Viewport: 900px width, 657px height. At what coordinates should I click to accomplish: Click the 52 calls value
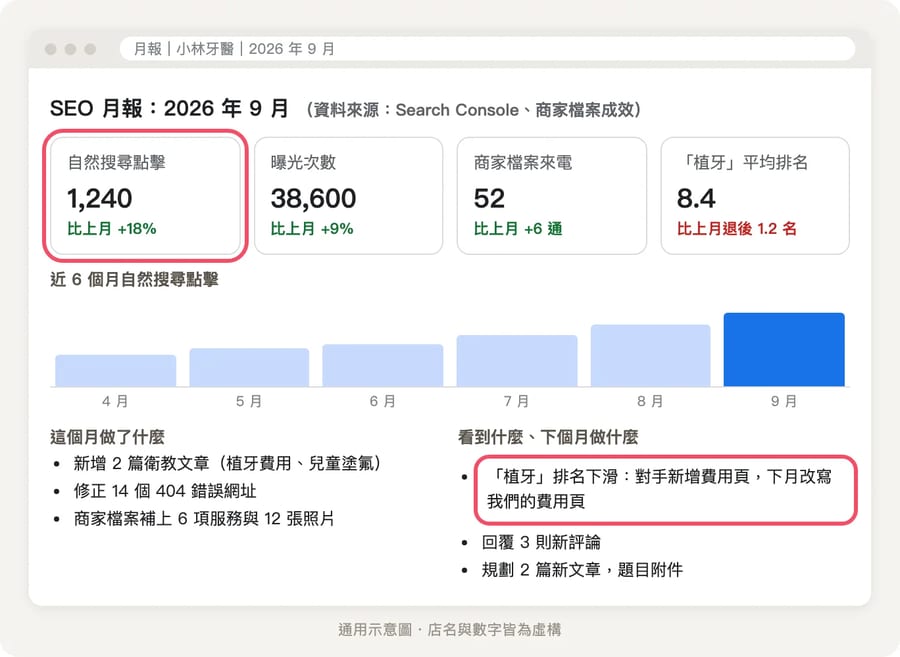coord(489,199)
